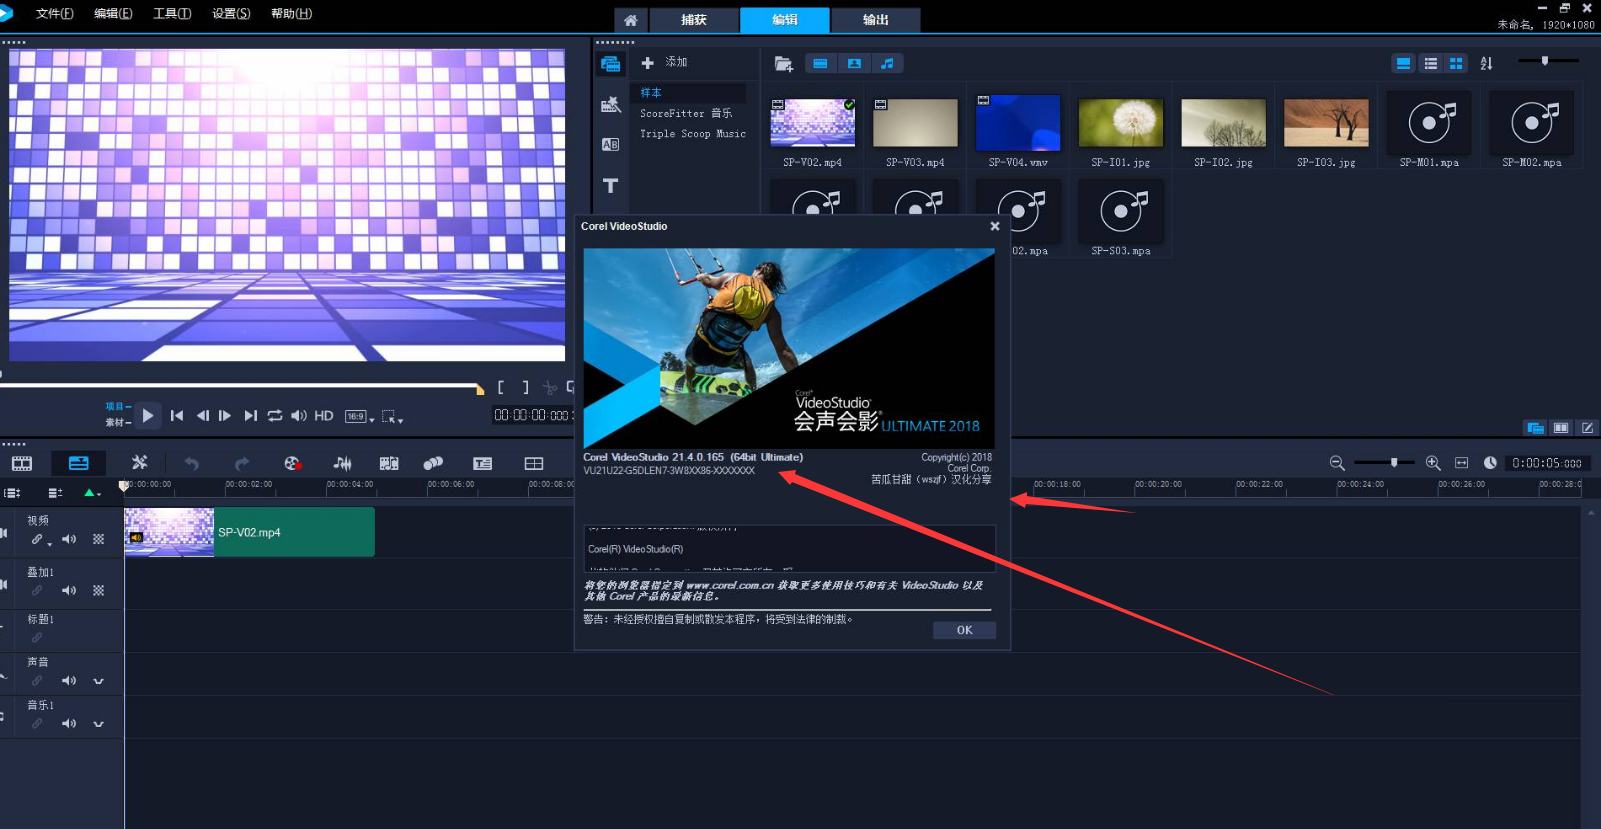Click OK in the Corel VideoStudio dialog

click(964, 630)
